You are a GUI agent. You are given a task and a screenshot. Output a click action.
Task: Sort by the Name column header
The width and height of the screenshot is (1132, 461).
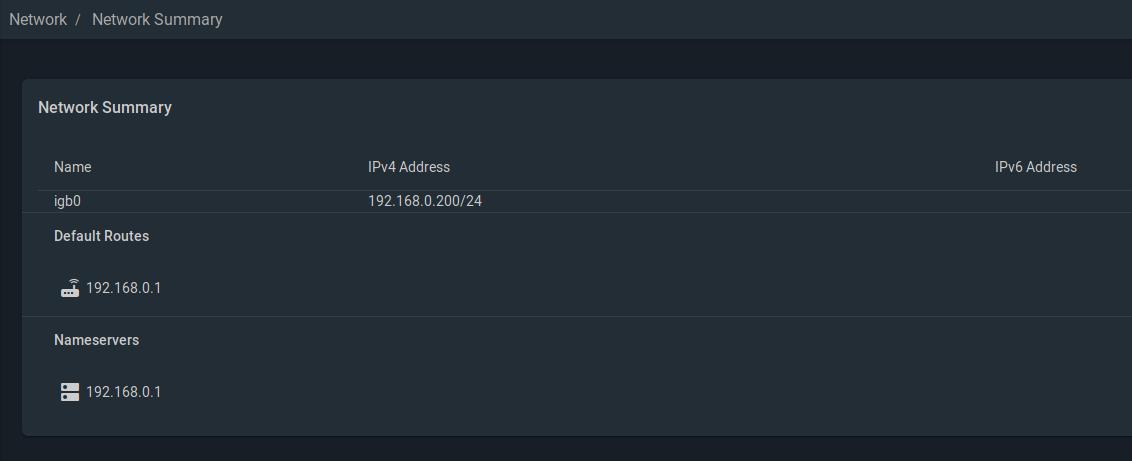[x=72, y=167]
